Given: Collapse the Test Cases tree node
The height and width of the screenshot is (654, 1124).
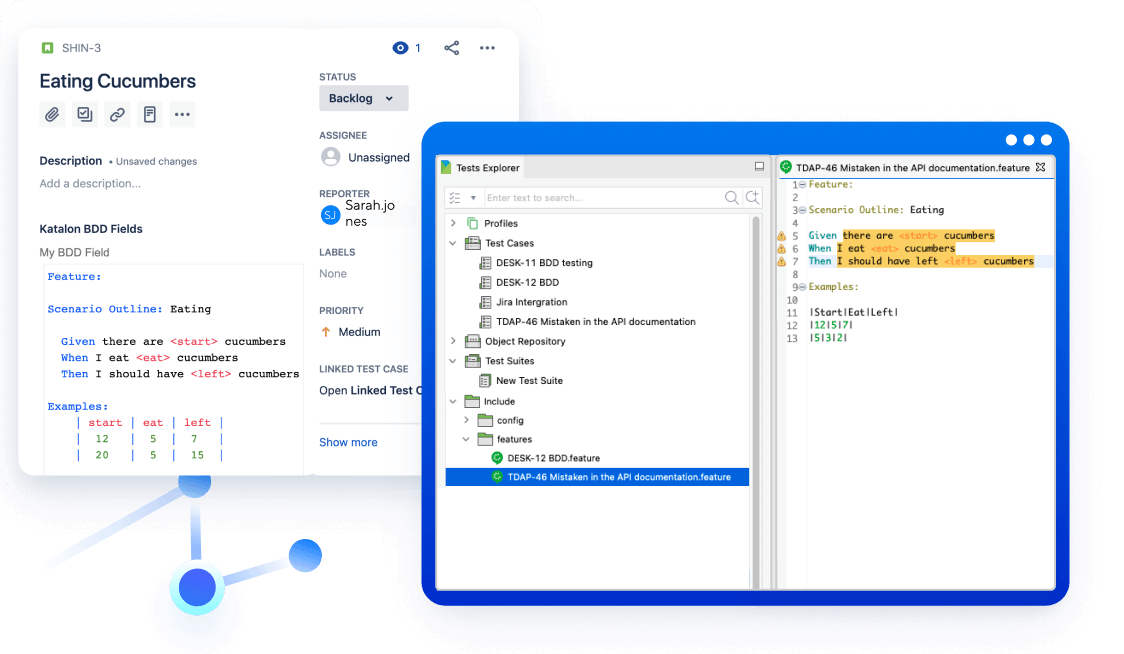Looking at the screenshot, I should (453, 243).
